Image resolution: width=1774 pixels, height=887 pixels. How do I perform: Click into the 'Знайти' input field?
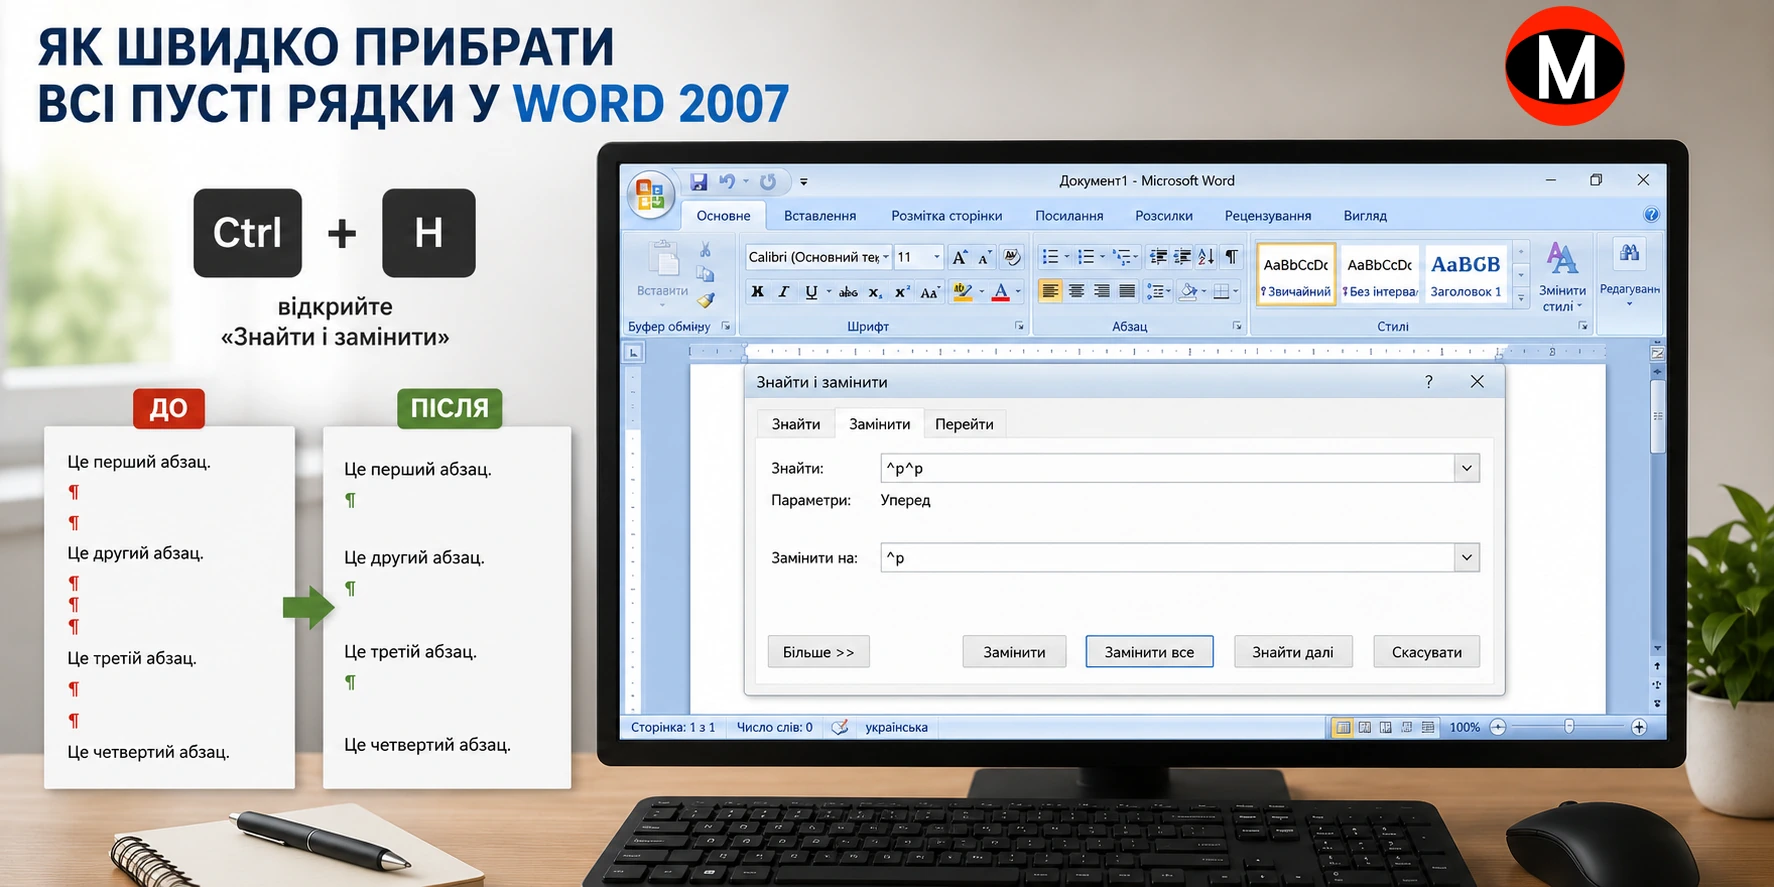pyautogui.click(x=1167, y=468)
